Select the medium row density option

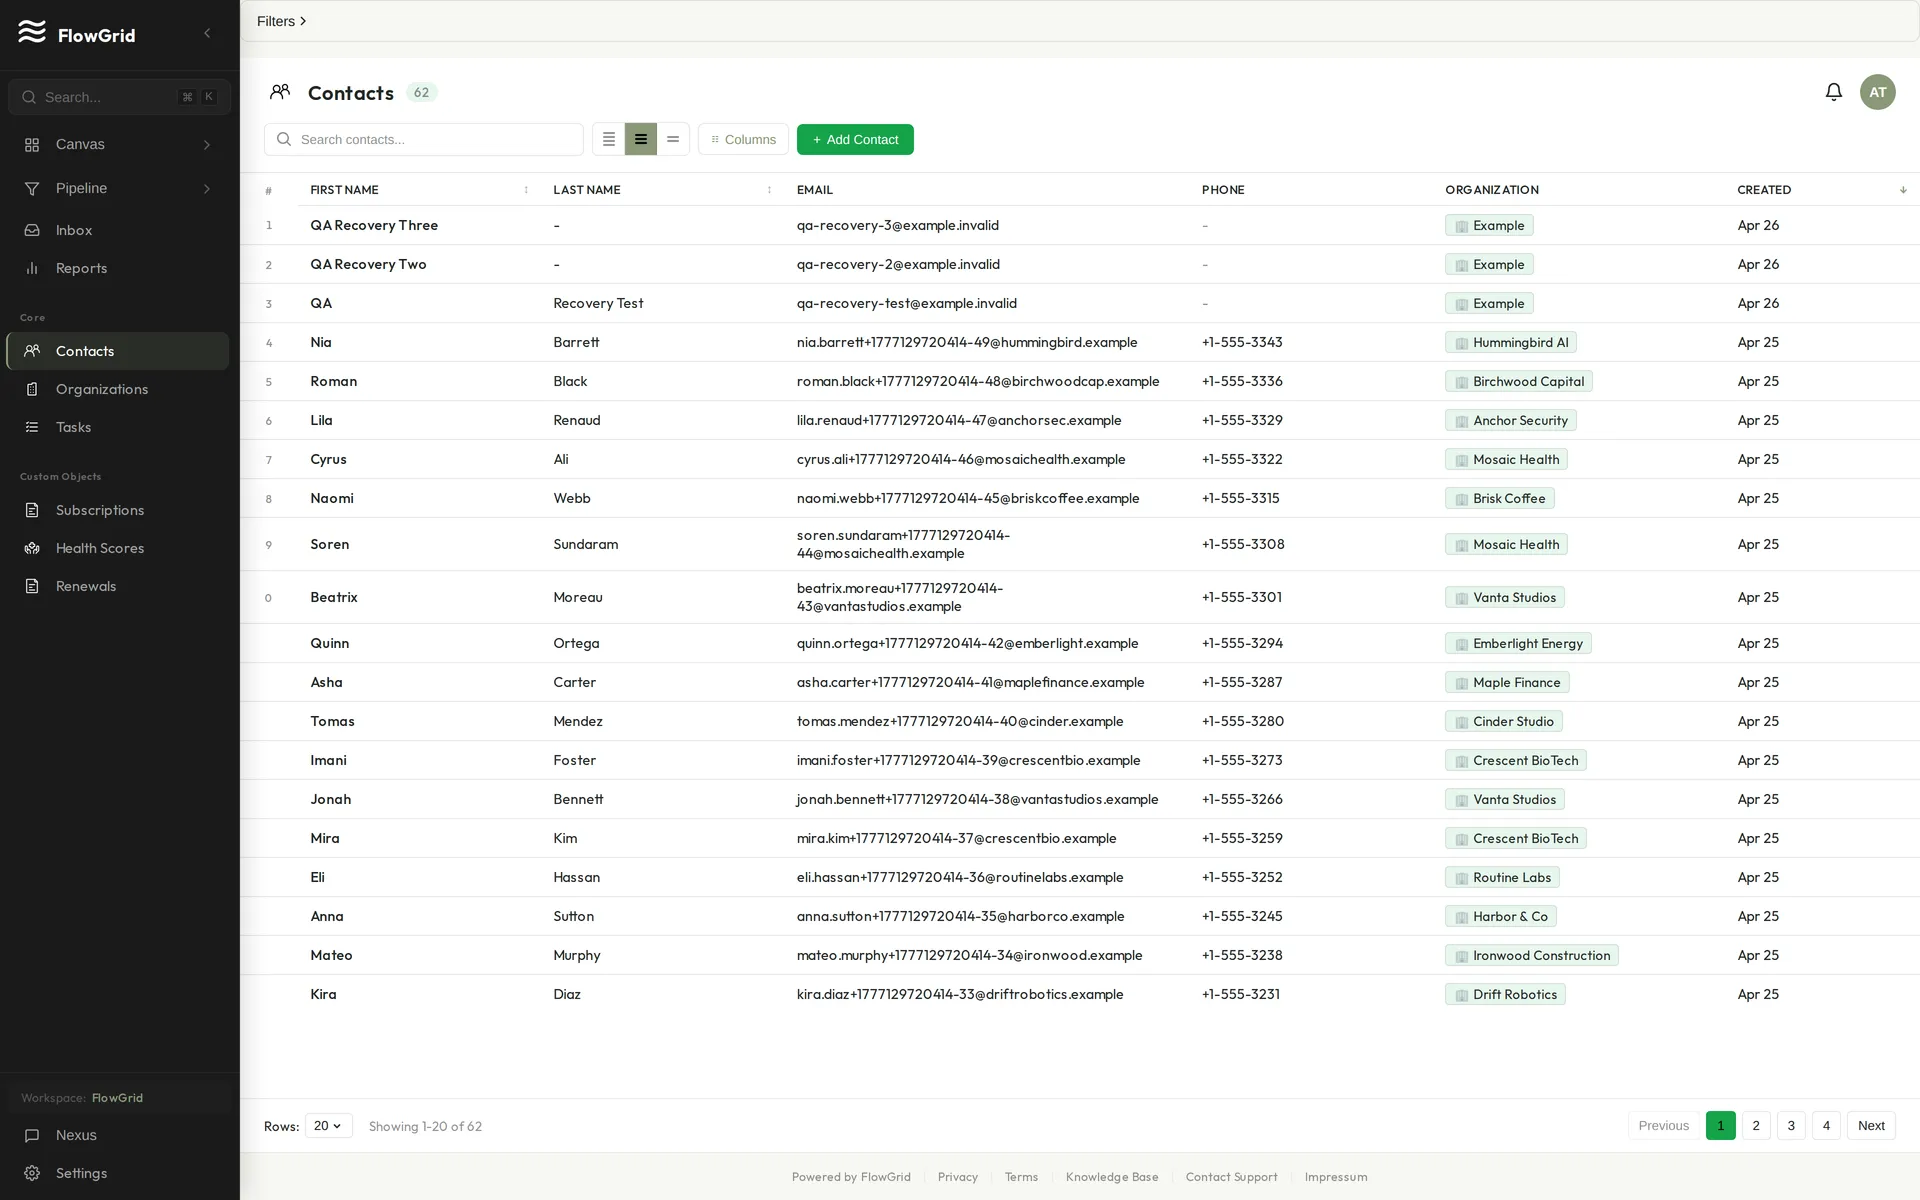pos(641,139)
